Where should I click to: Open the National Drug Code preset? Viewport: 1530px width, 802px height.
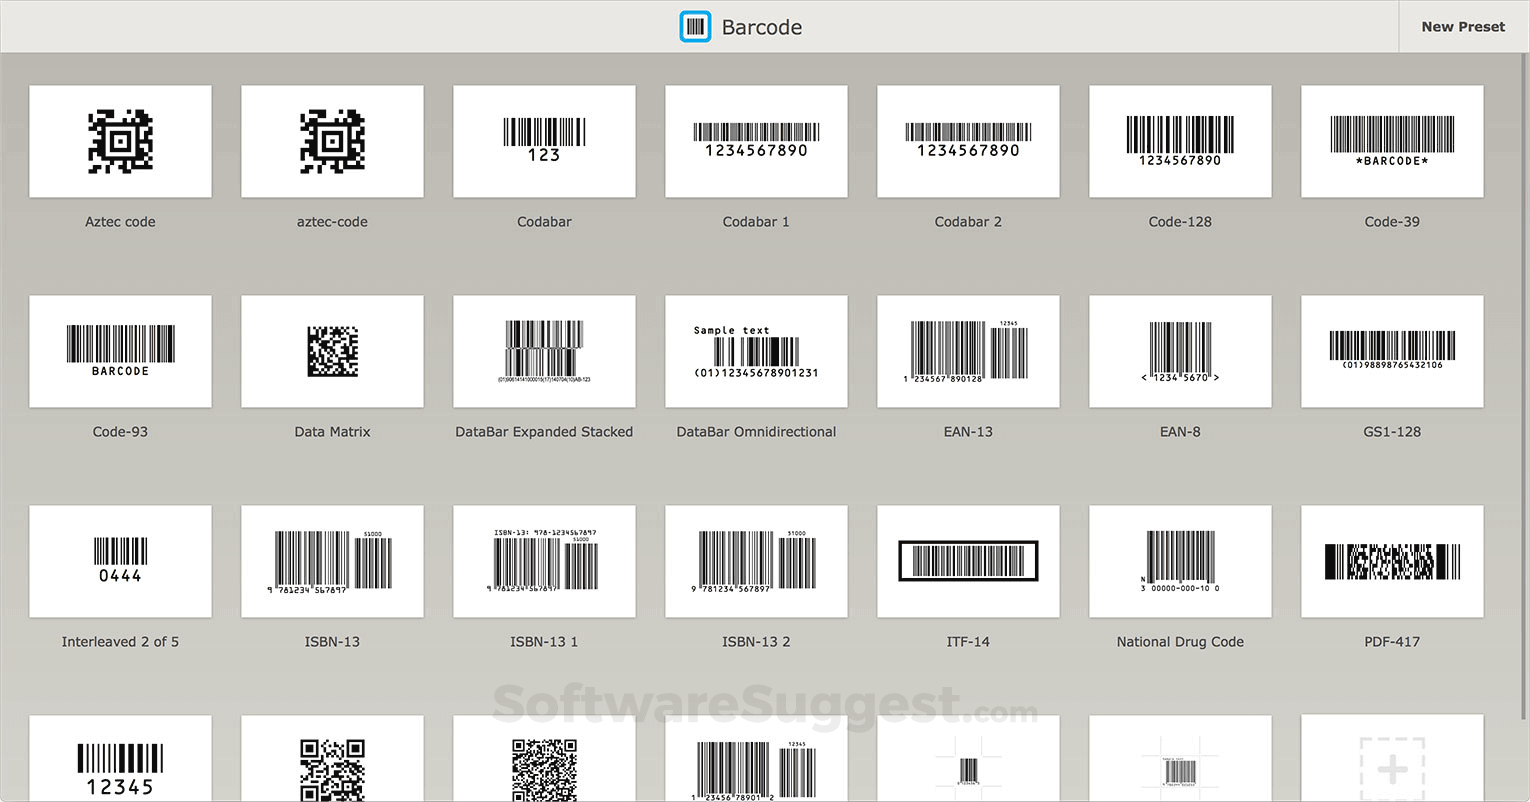tap(1180, 561)
